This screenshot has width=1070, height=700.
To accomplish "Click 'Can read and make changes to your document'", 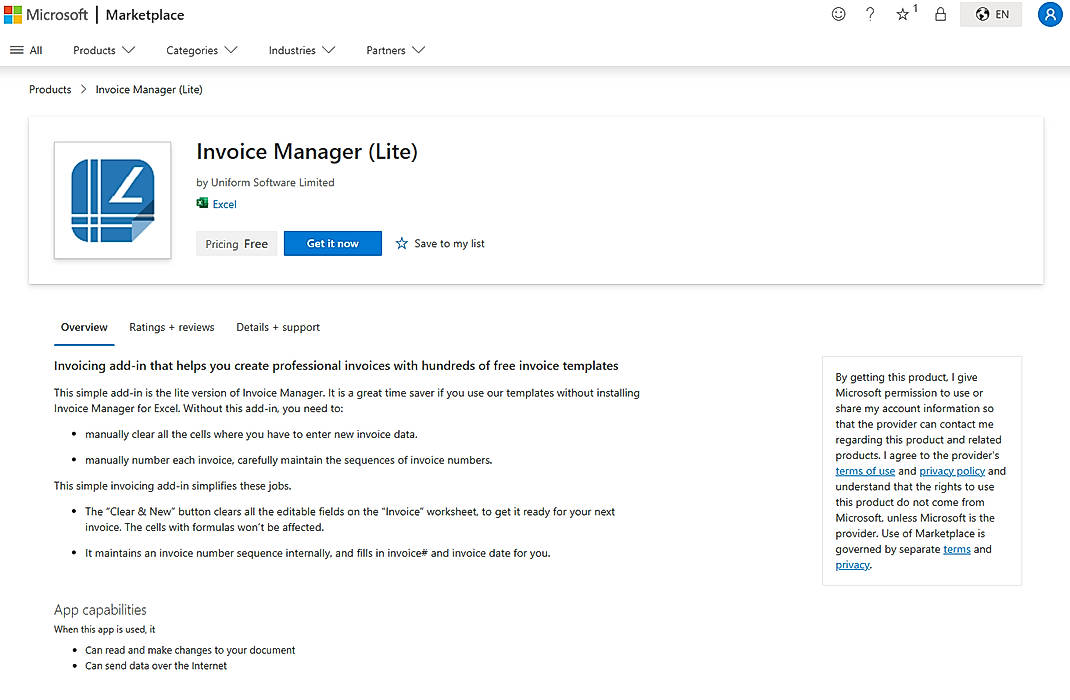I will (x=190, y=650).
